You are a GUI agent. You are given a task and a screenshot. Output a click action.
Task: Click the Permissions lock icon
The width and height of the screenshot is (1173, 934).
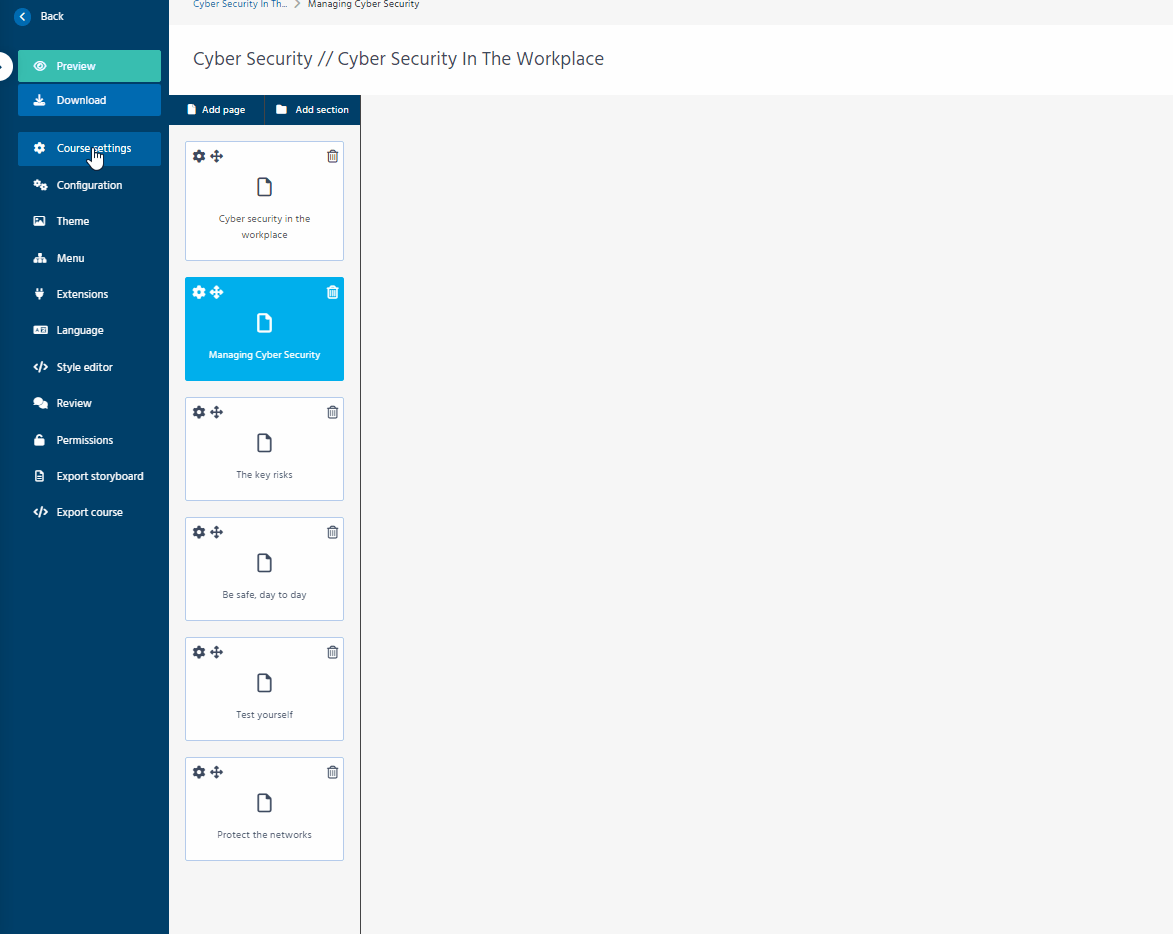click(40, 440)
